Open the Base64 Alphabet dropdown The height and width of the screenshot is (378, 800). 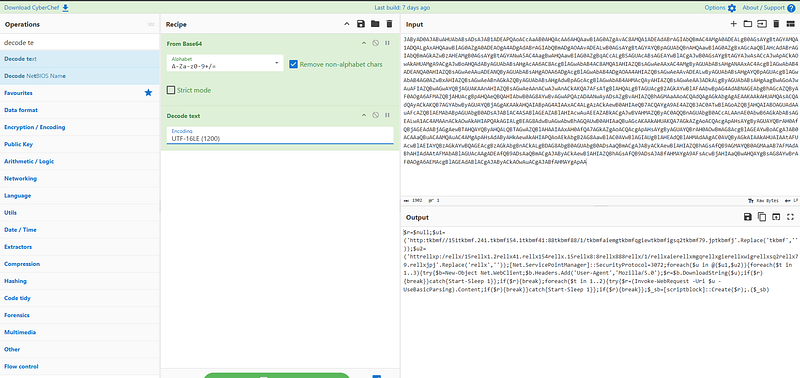pyautogui.click(x=225, y=63)
